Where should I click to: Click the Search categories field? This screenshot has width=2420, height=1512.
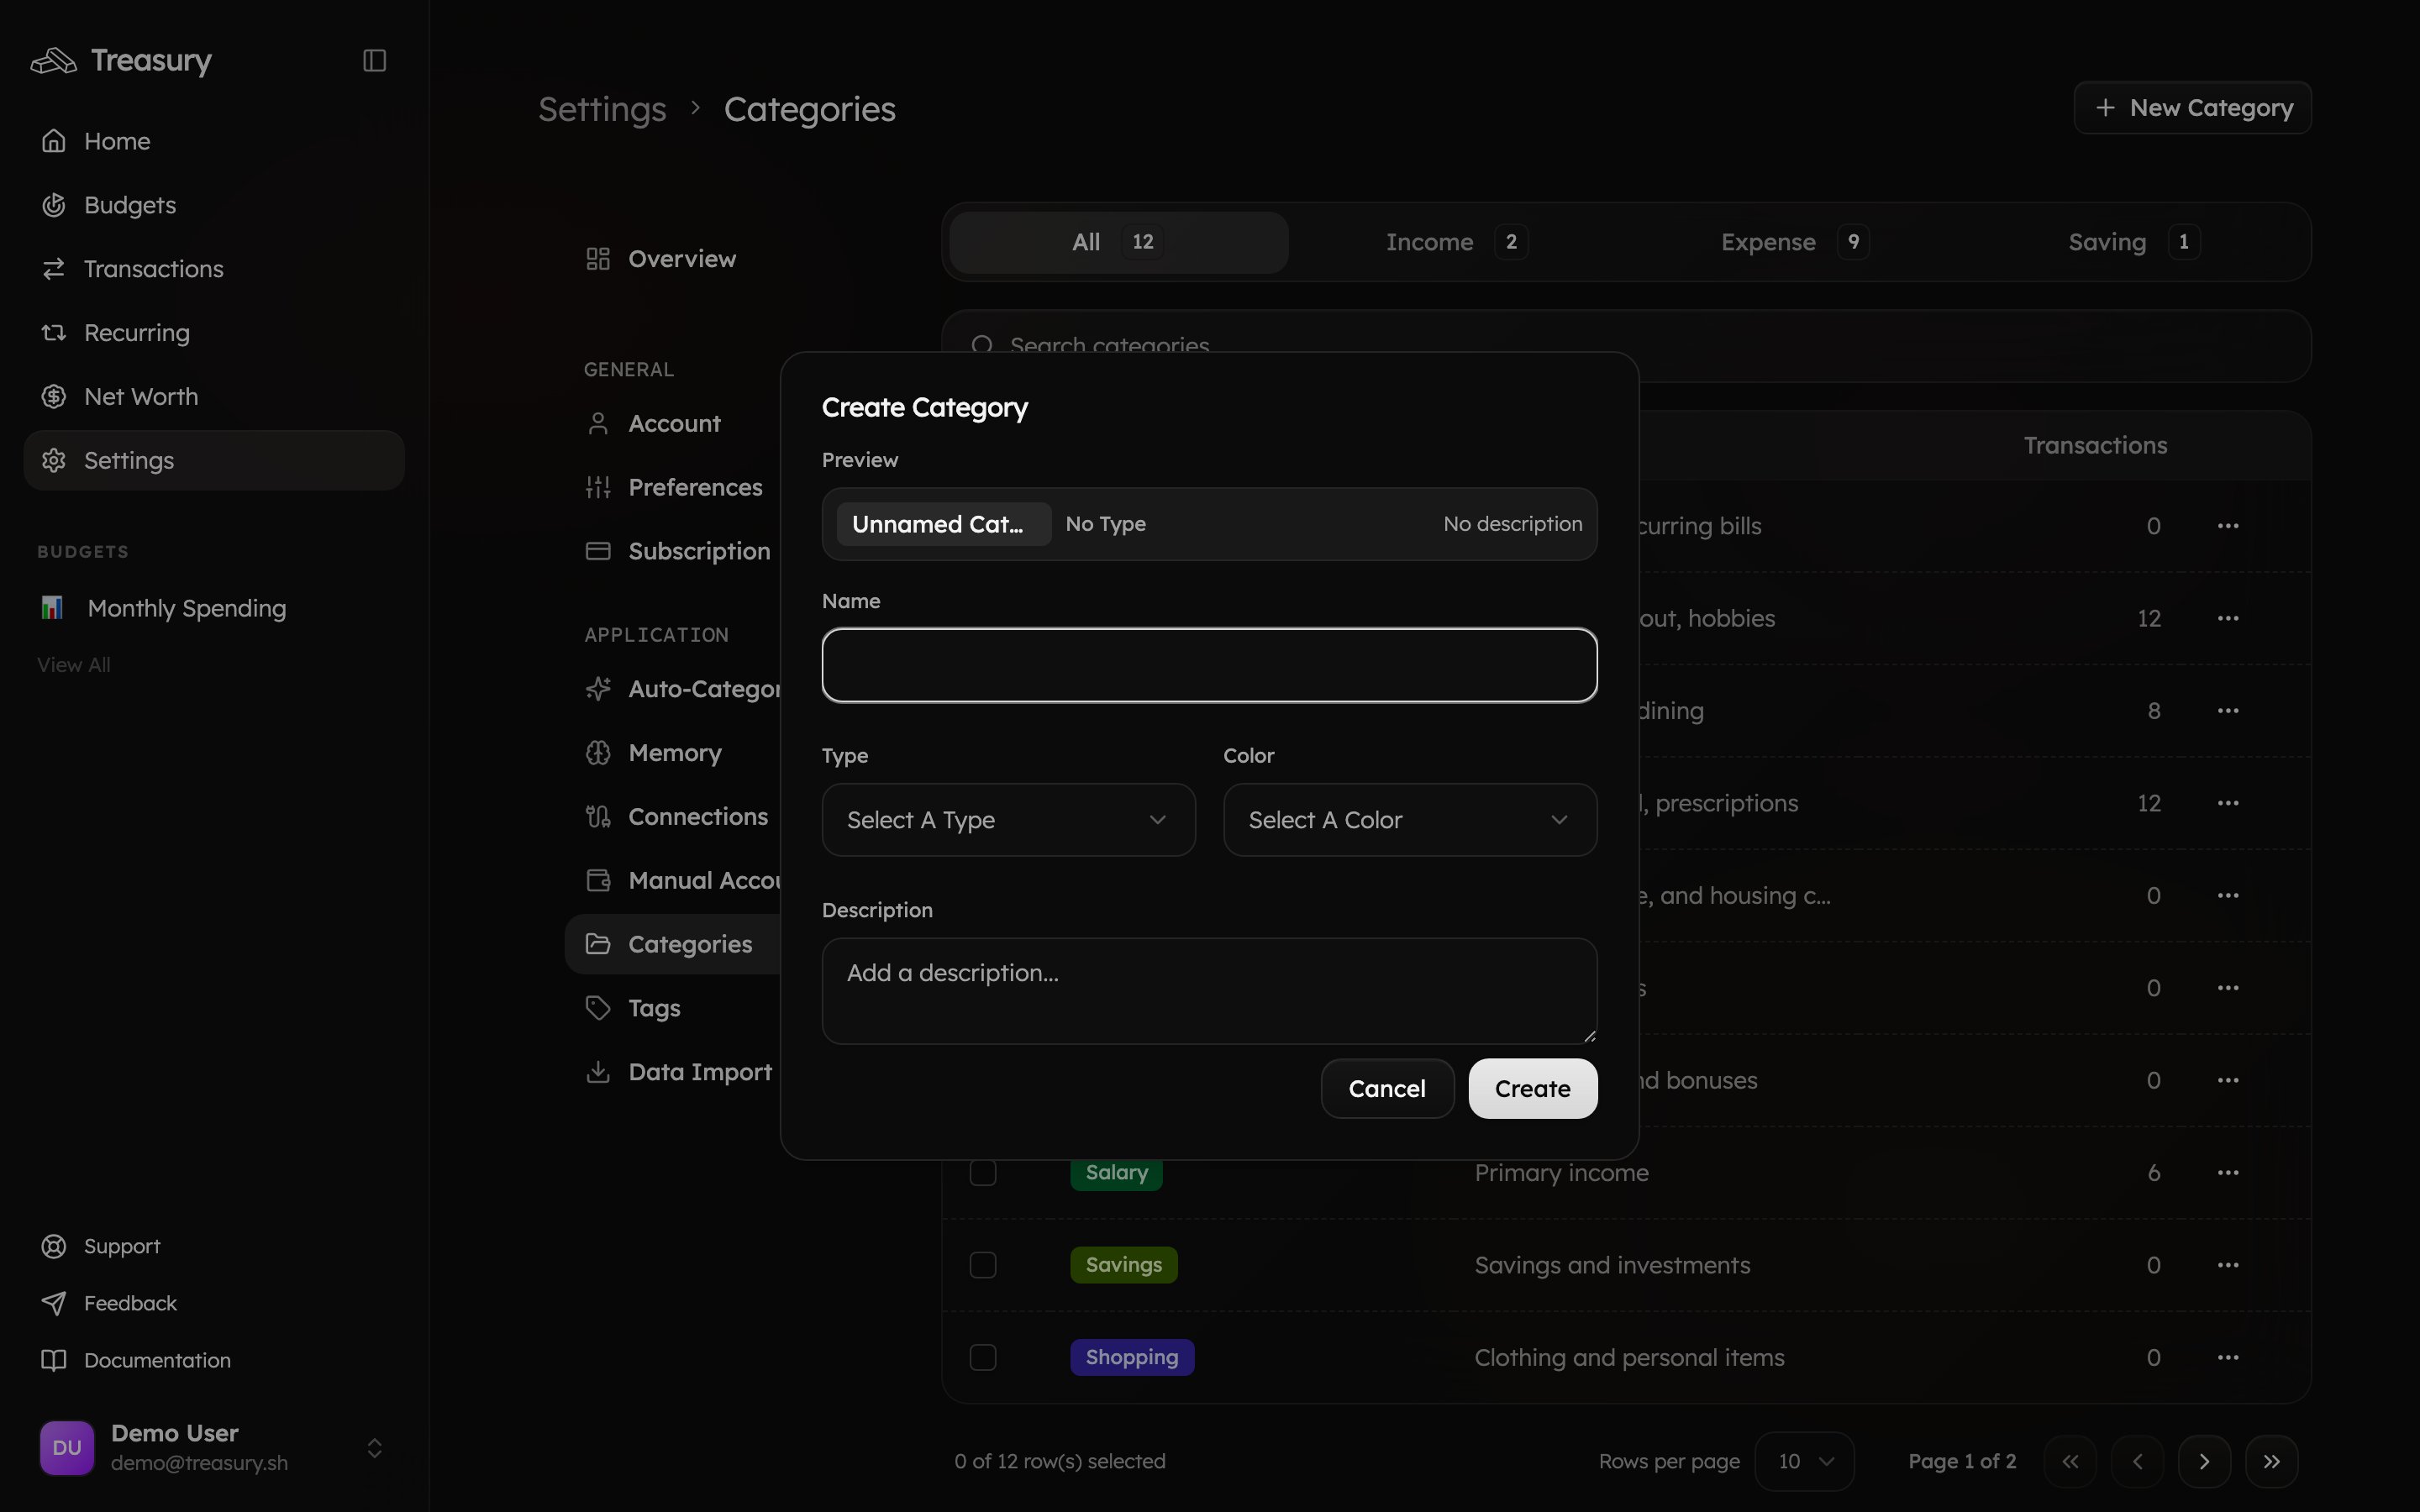pyautogui.click(x=1625, y=346)
